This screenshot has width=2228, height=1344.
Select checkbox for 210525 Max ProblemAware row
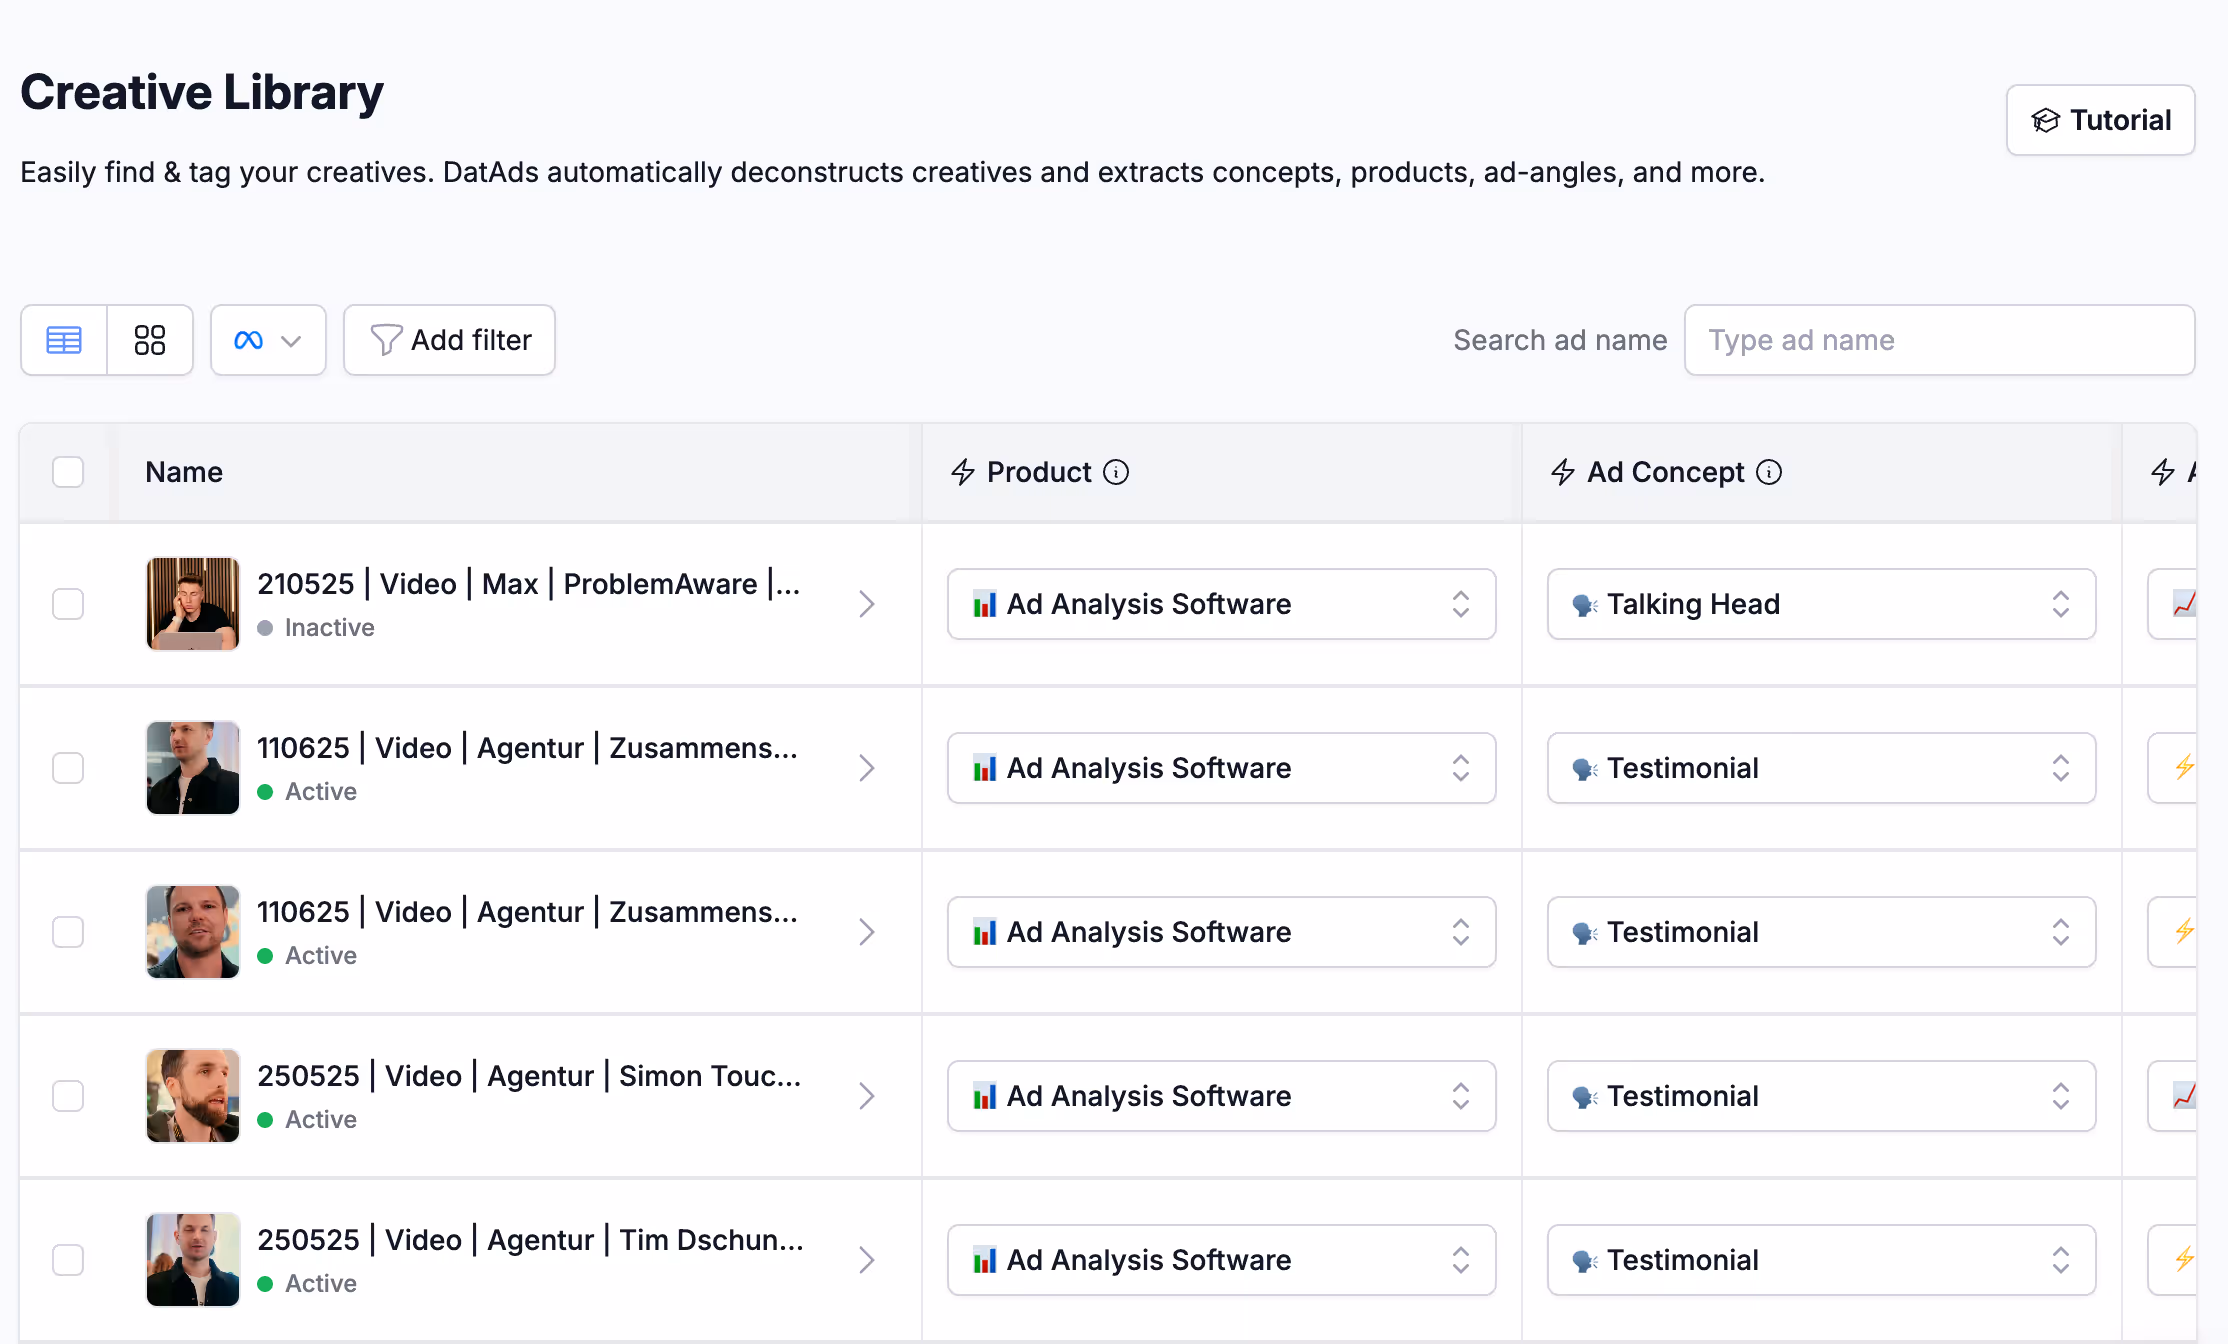[x=68, y=604]
